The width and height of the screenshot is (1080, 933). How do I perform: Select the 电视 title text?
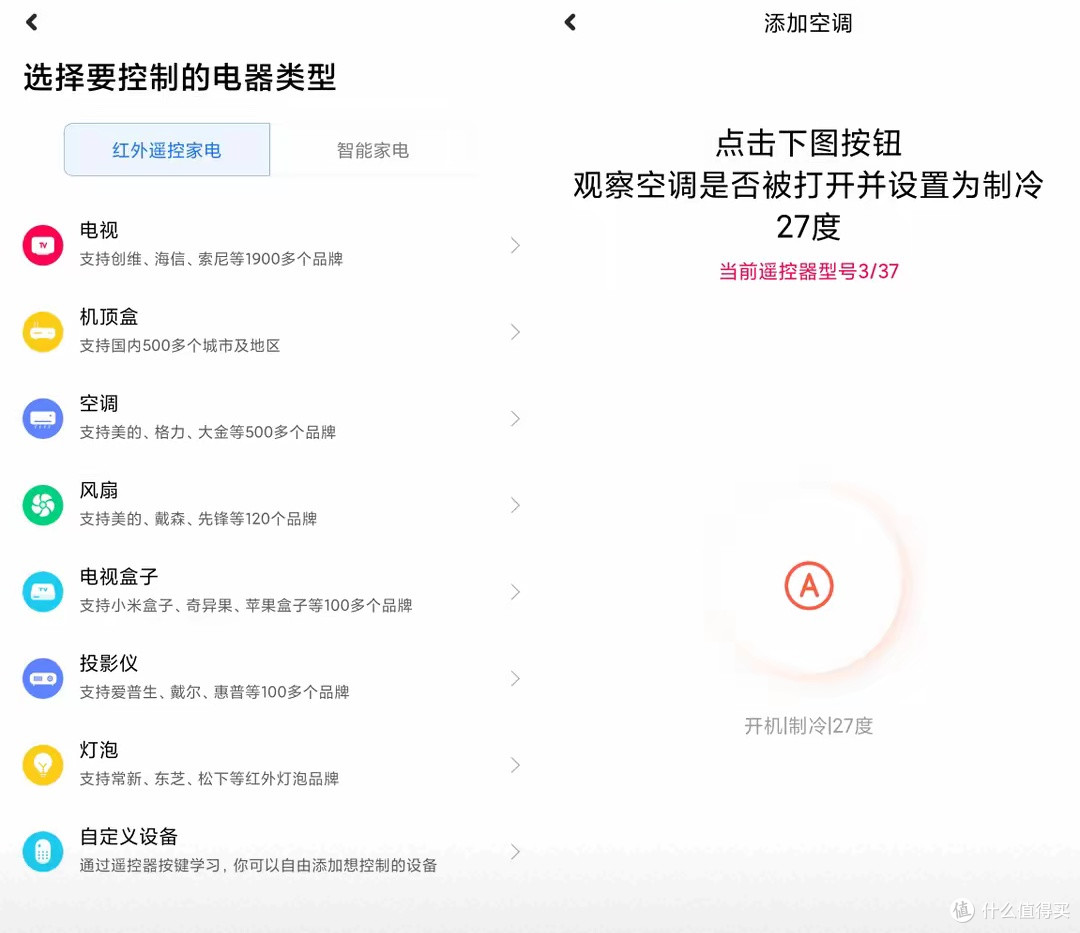pyautogui.click(x=98, y=230)
